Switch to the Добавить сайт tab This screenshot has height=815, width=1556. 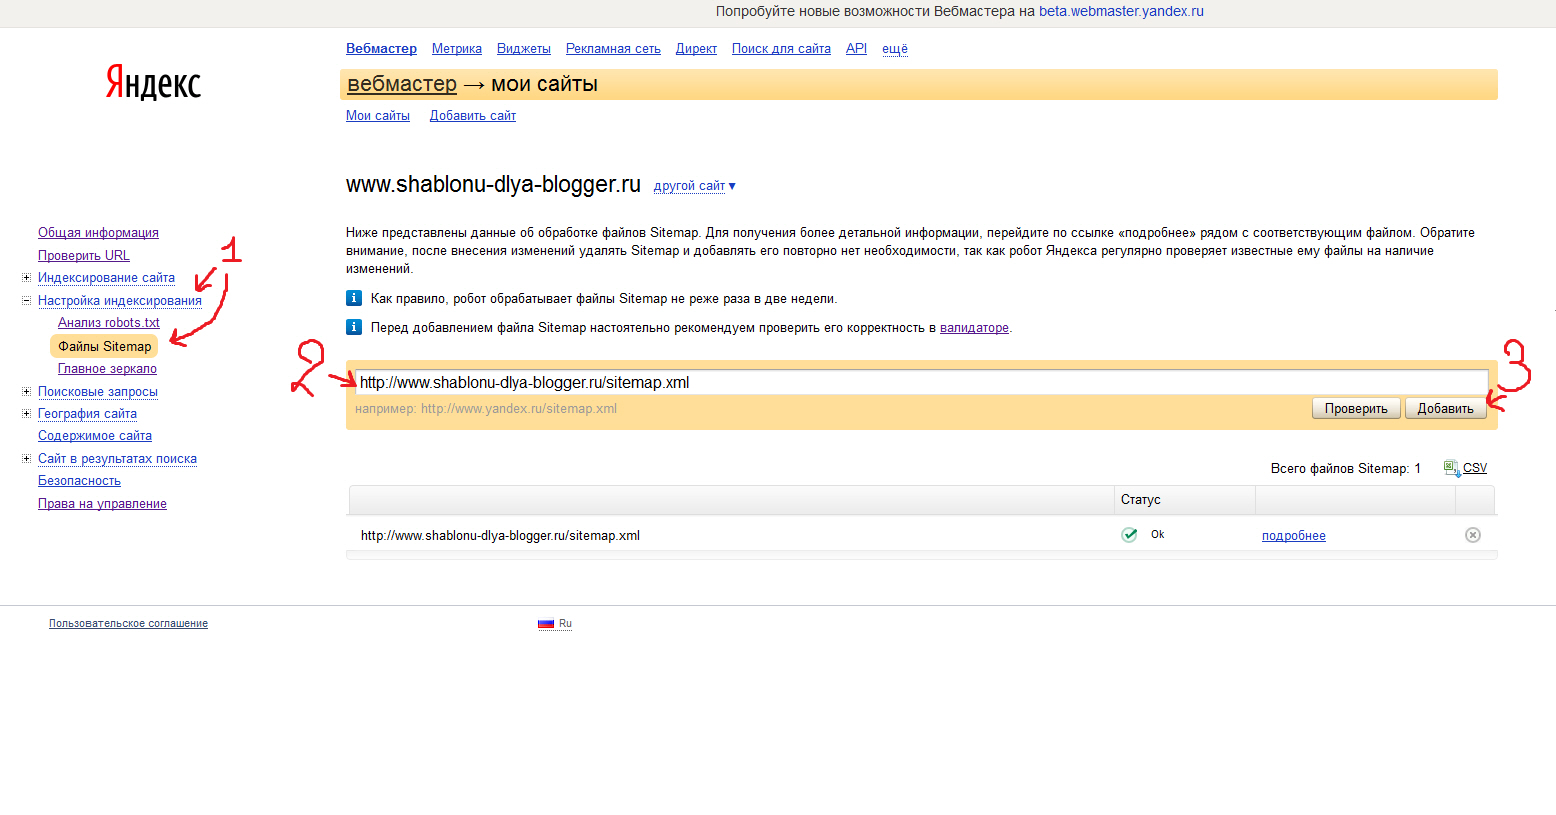point(473,115)
